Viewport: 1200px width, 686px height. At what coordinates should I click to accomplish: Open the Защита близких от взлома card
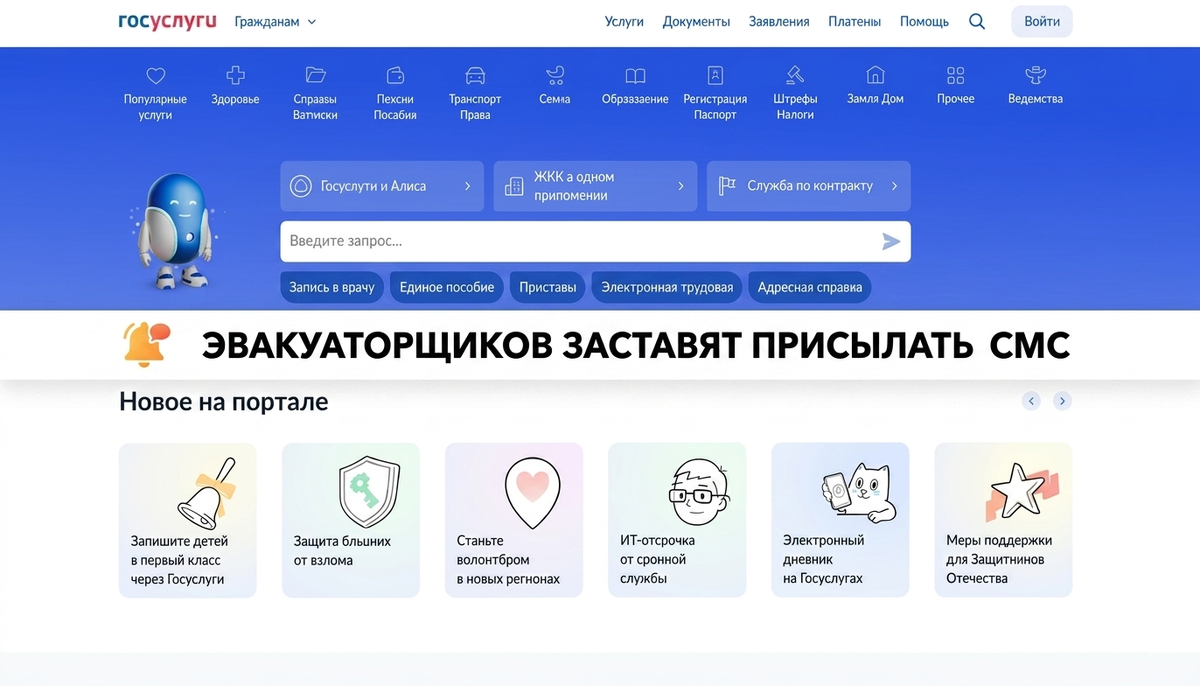tap(351, 520)
